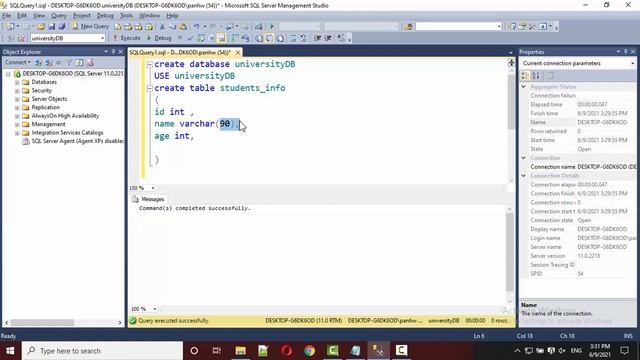The height and width of the screenshot is (360, 640).
Task: Click the Cut scissors icon
Action: (x=162, y=27)
